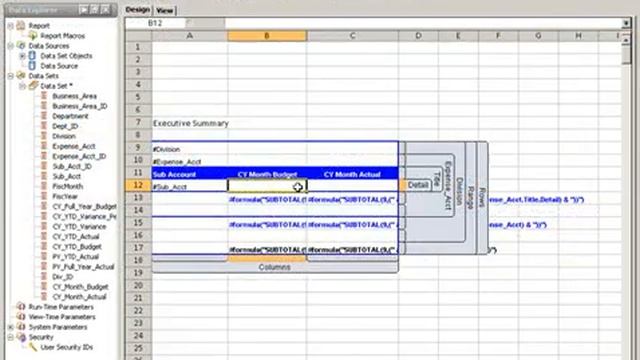Click the Run-Time Parameters icon
This screenshot has height=360, width=640.
21,307
